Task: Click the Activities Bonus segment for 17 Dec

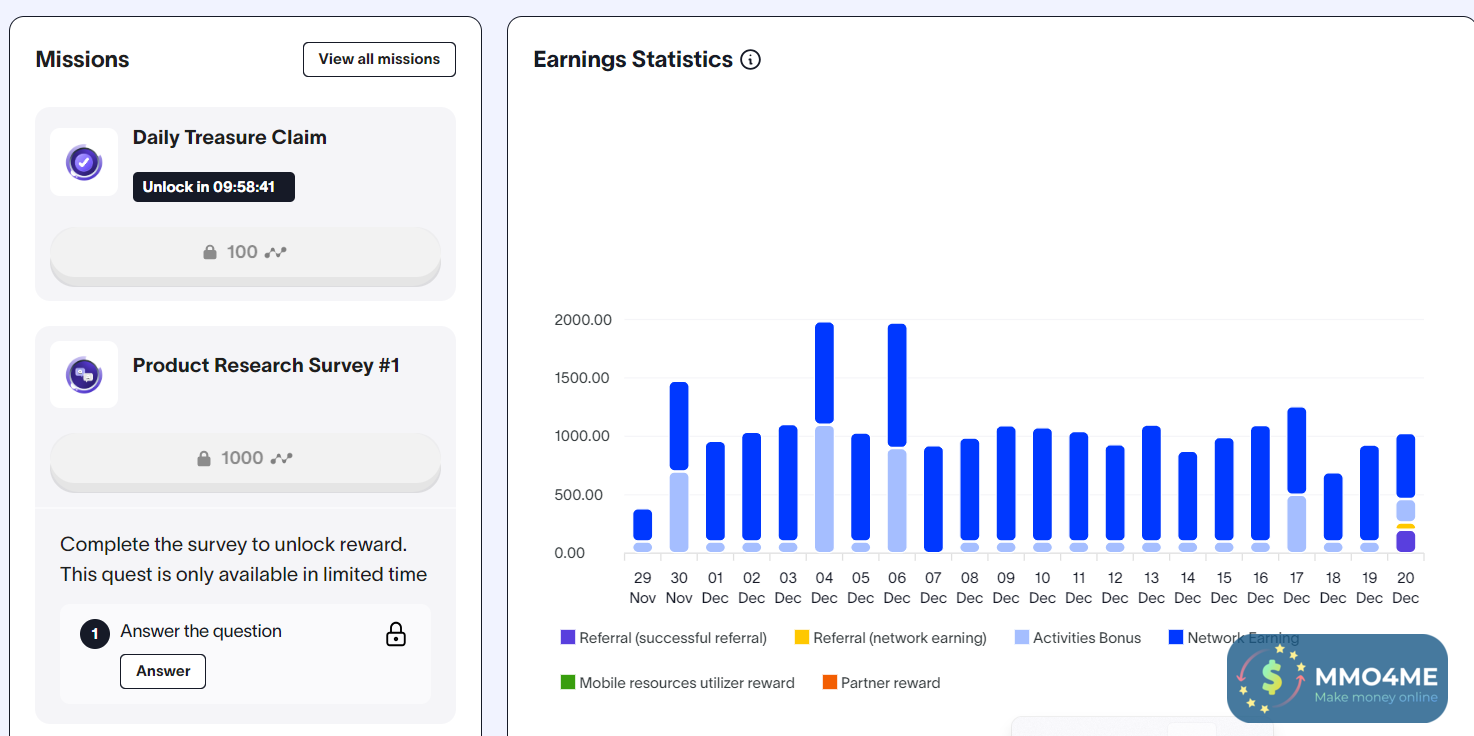Action: point(1297,524)
